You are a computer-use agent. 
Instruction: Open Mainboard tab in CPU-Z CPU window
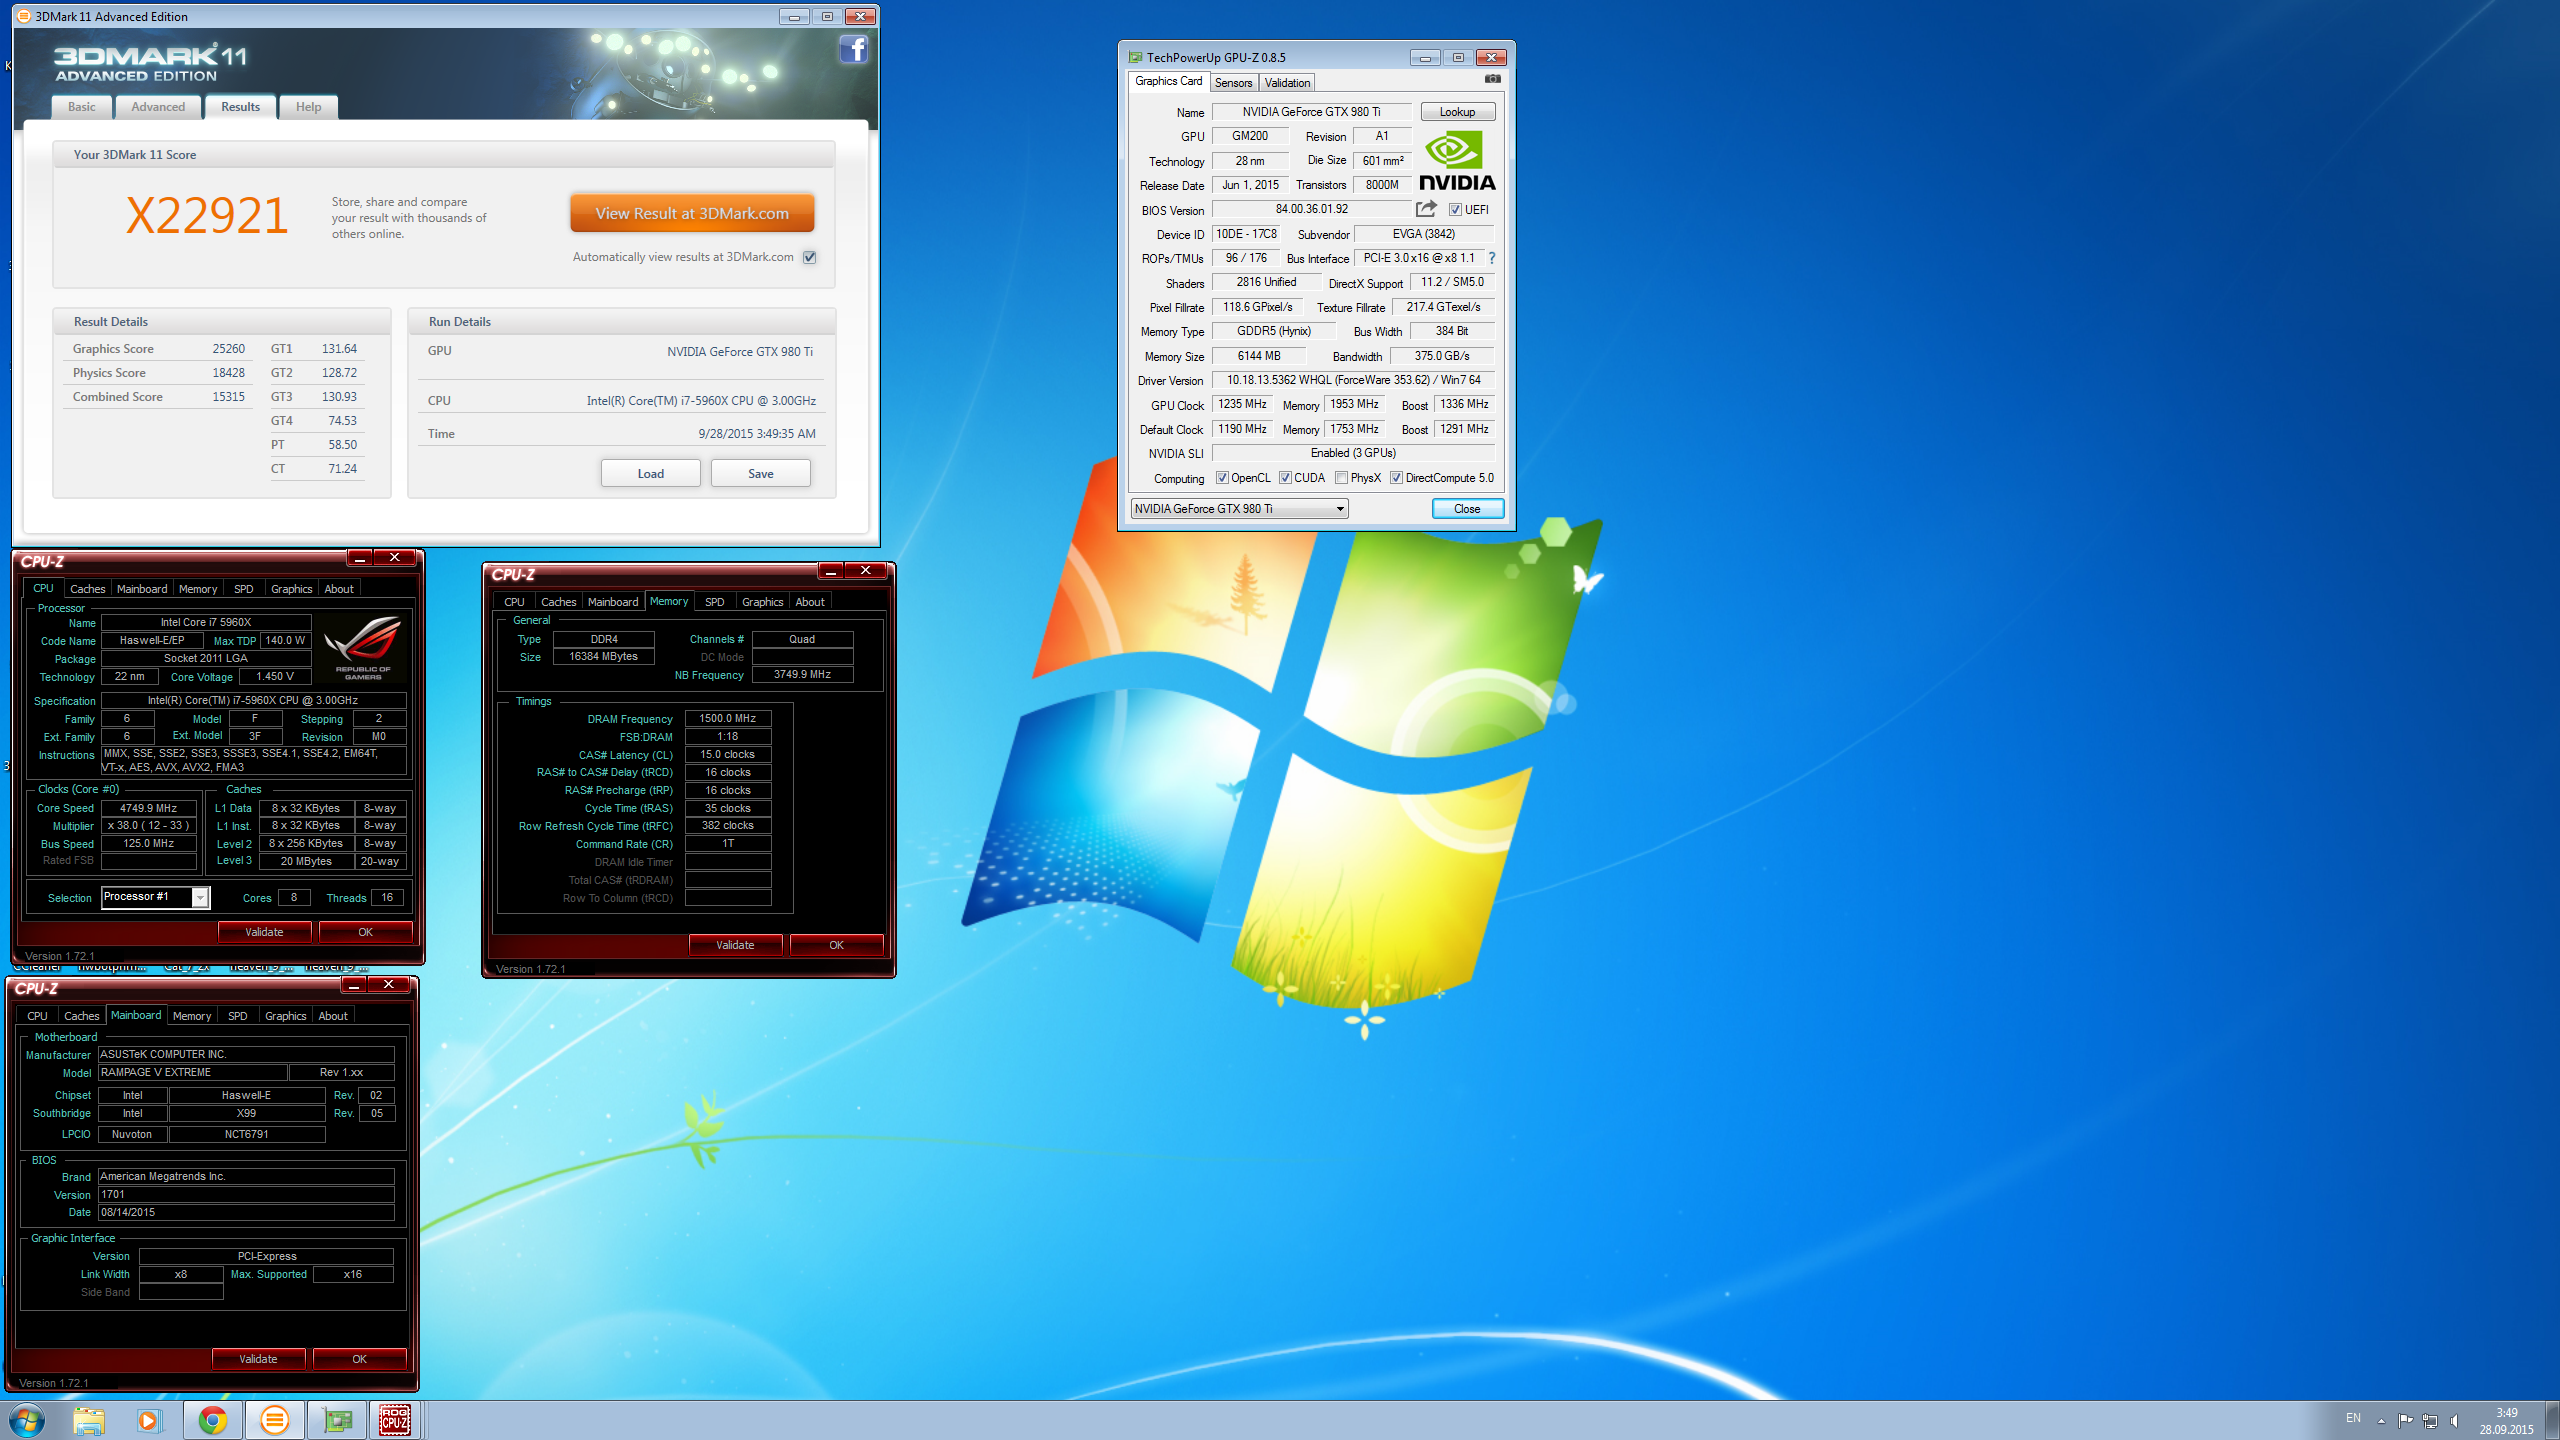click(142, 589)
